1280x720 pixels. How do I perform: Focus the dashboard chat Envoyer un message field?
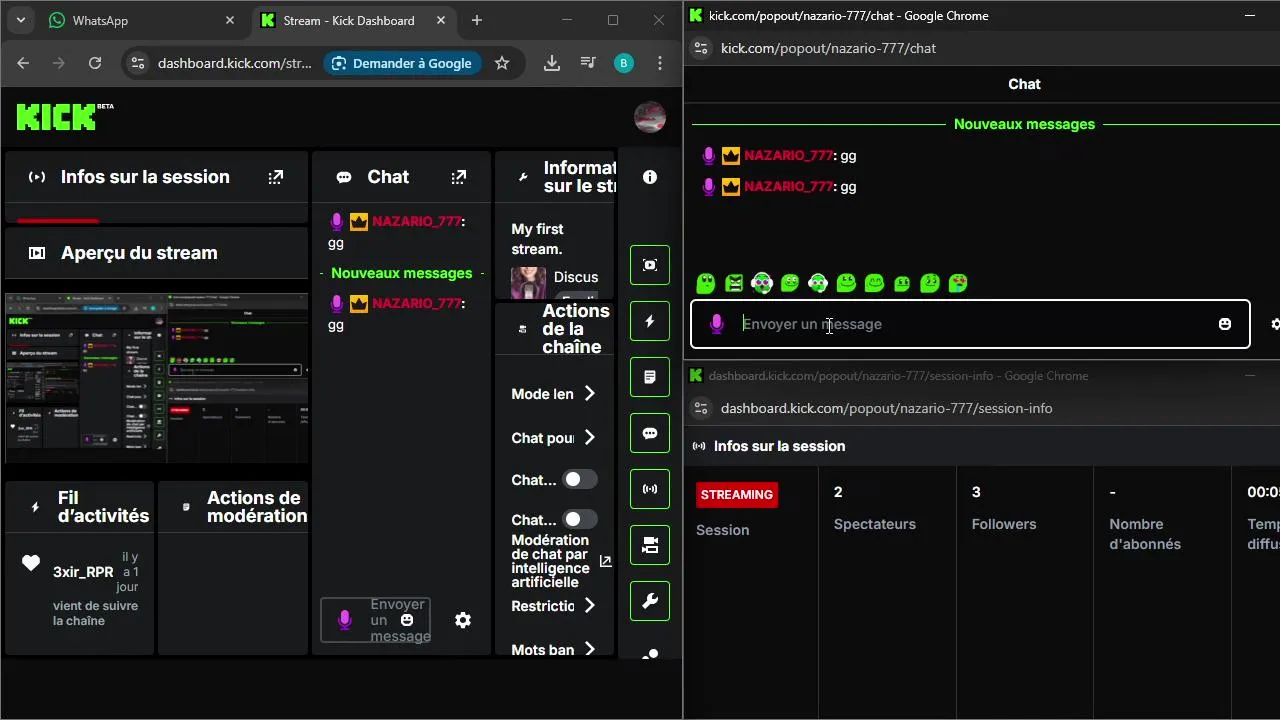(376, 620)
